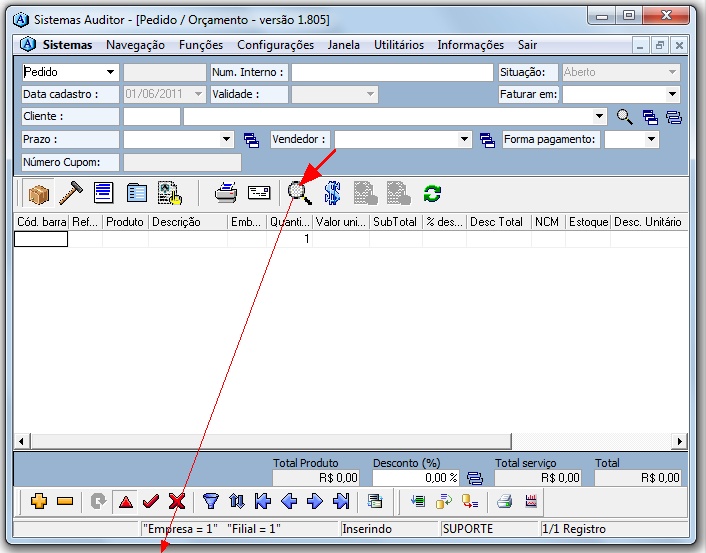Click the Desconto (%) input field
Screen dimensions: 706x553
click(x=416, y=478)
